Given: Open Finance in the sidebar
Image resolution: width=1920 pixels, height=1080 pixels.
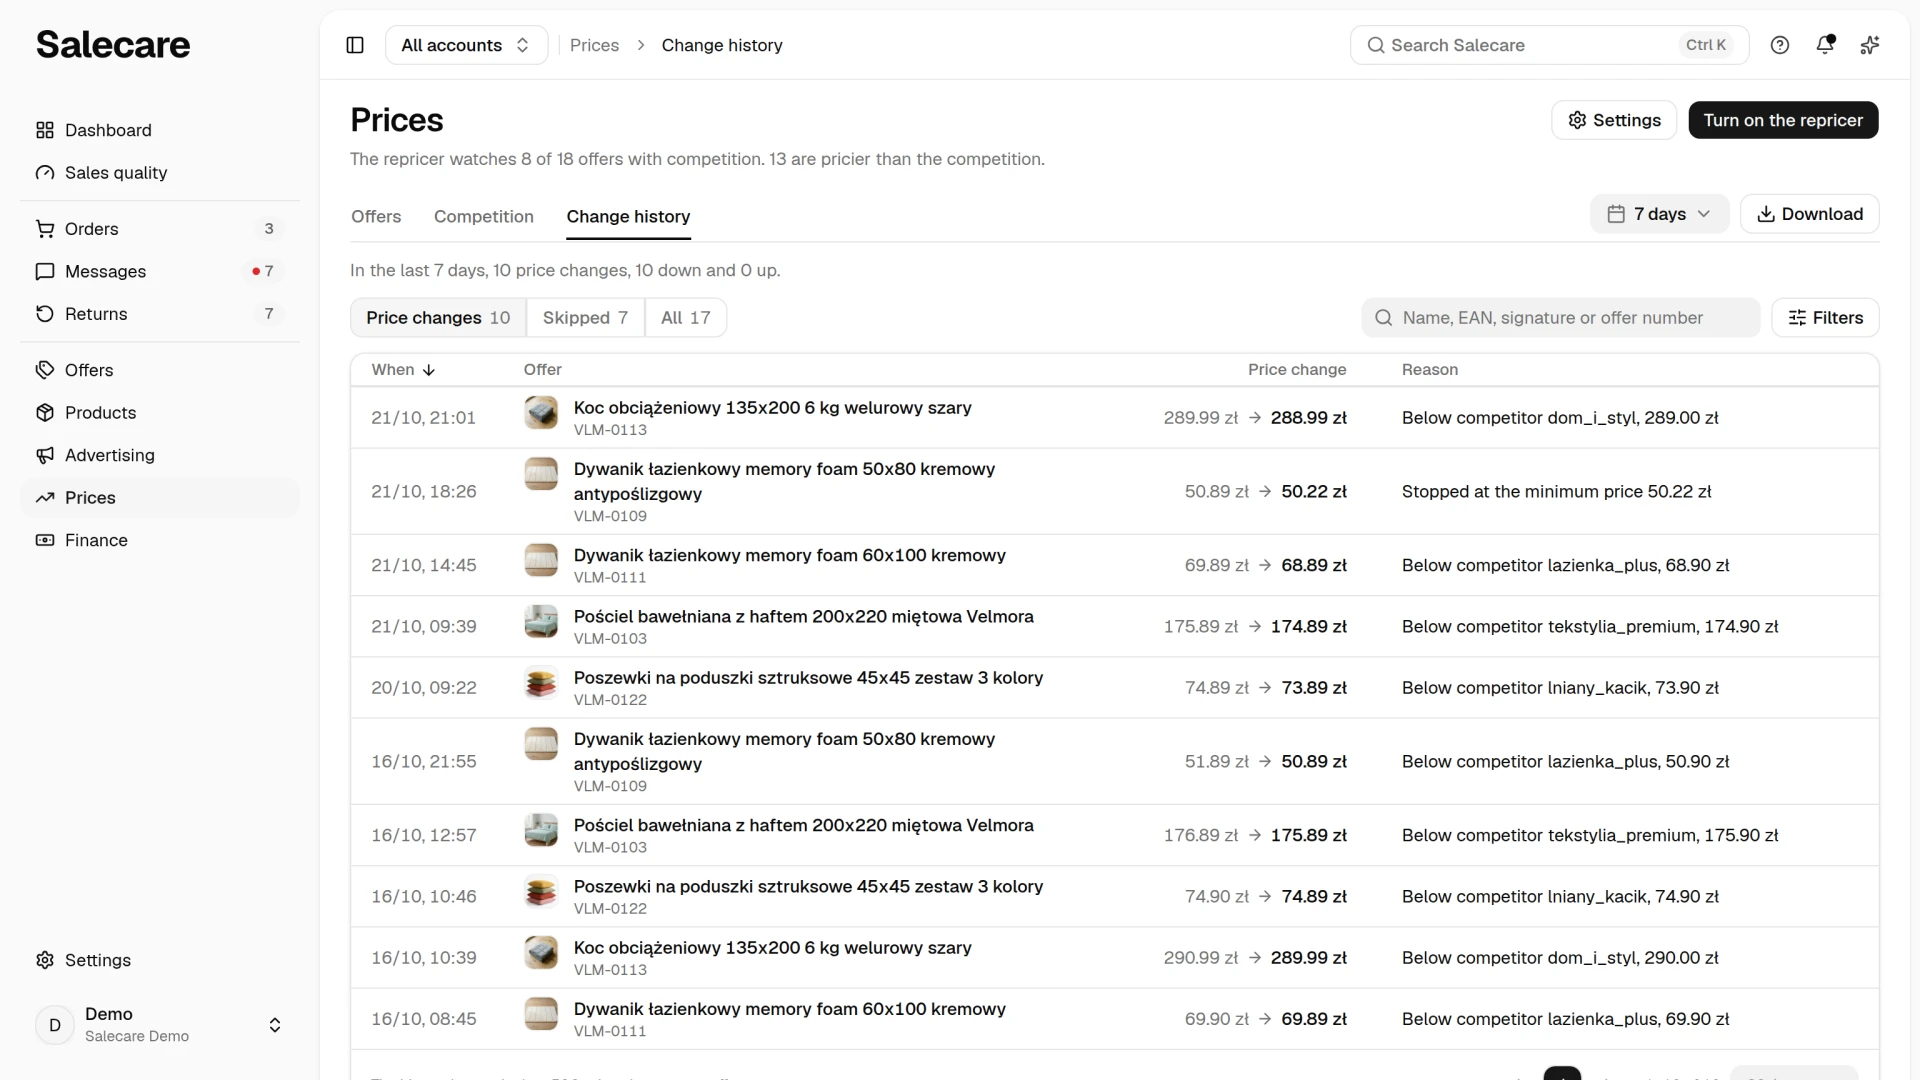Looking at the screenshot, I should [x=160, y=540].
